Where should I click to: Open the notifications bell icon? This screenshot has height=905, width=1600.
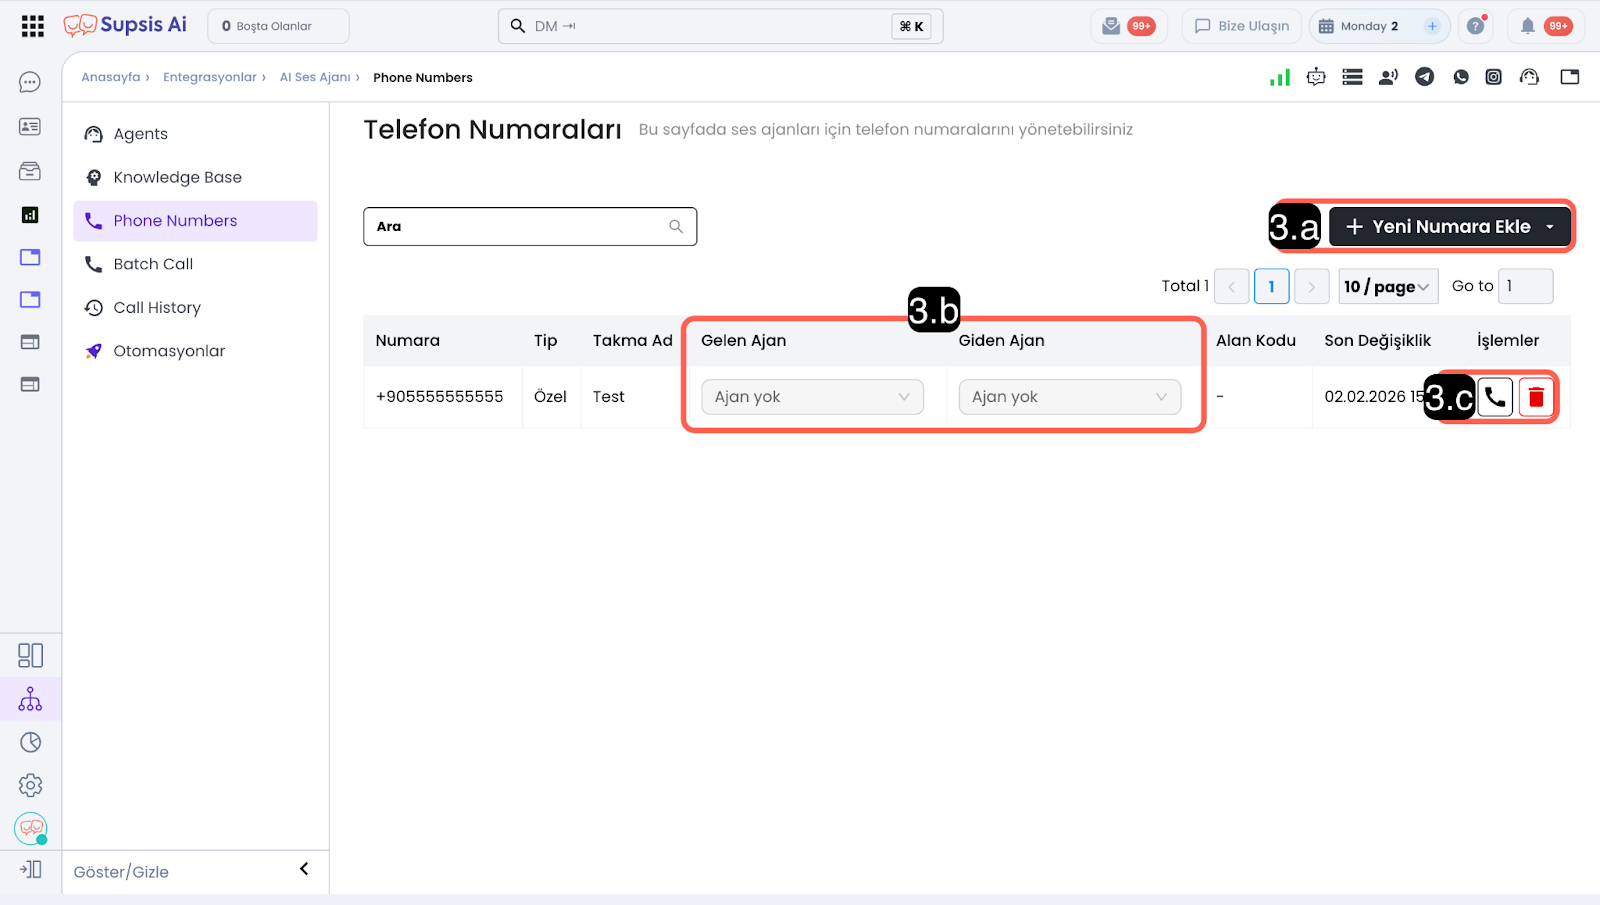point(1527,26)
